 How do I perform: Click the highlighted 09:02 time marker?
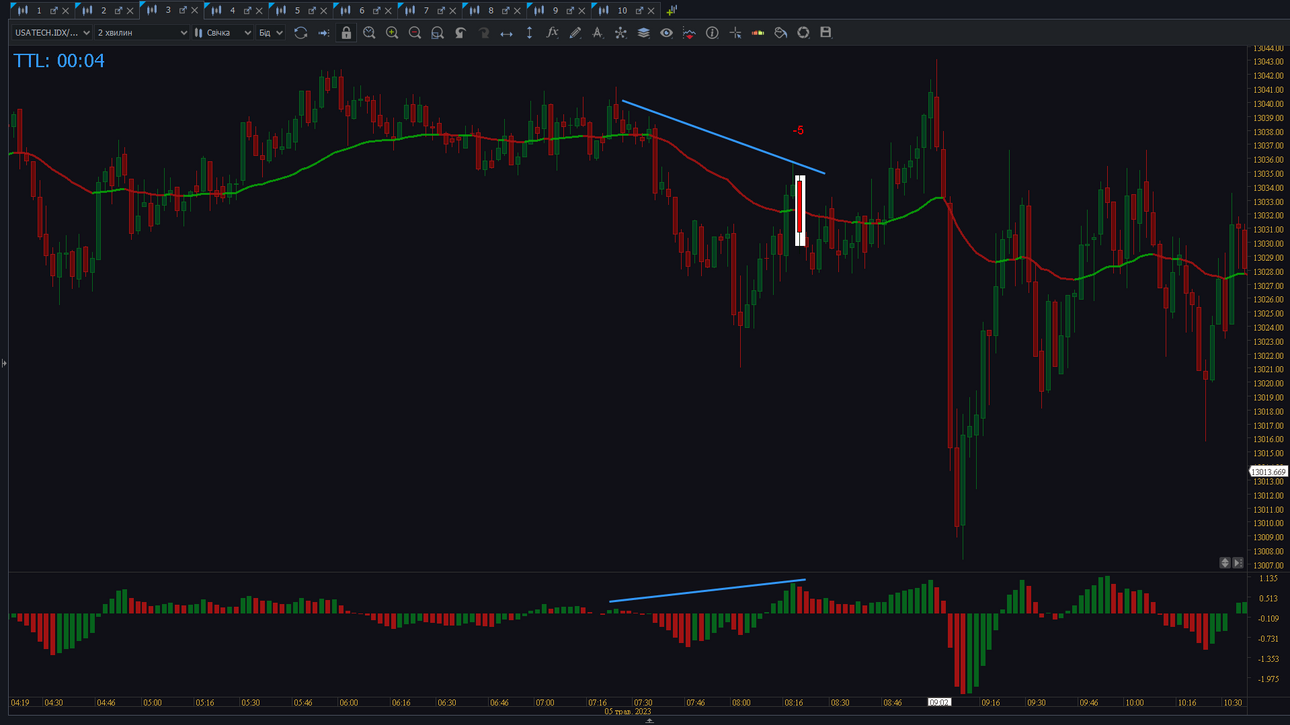[x=939, y=703]
